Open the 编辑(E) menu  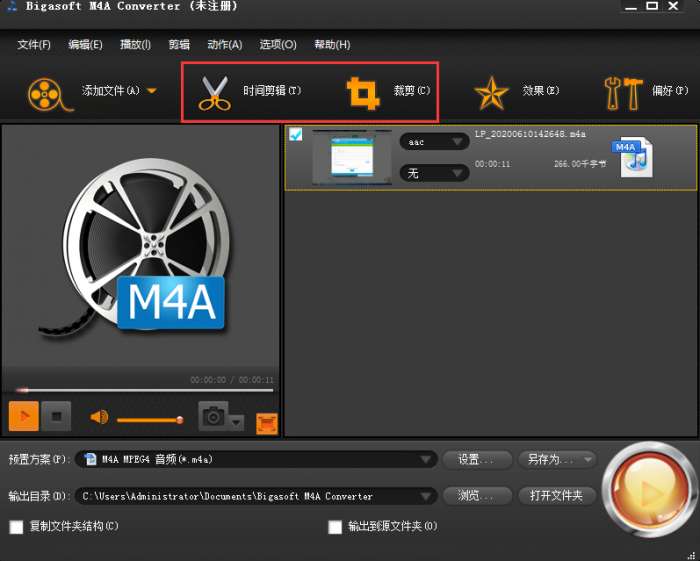(85, 45)
